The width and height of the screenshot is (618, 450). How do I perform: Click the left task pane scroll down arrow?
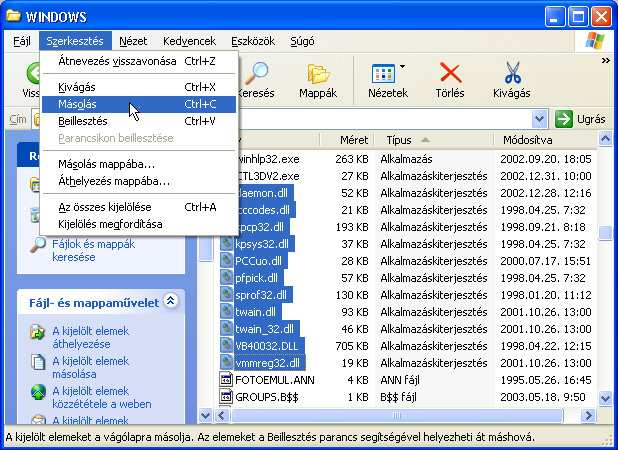pyautogui.click(x=205, y=415)
